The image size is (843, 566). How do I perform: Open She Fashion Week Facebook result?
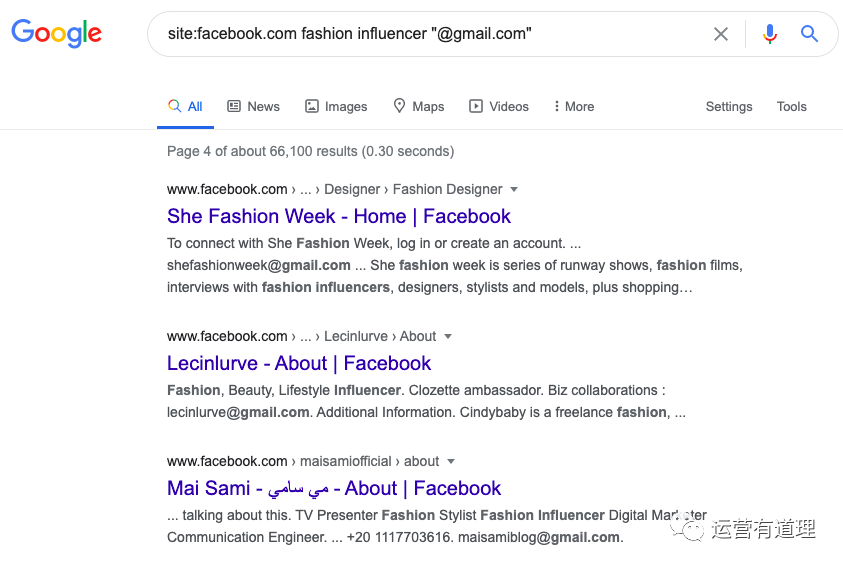pos(339,216)
